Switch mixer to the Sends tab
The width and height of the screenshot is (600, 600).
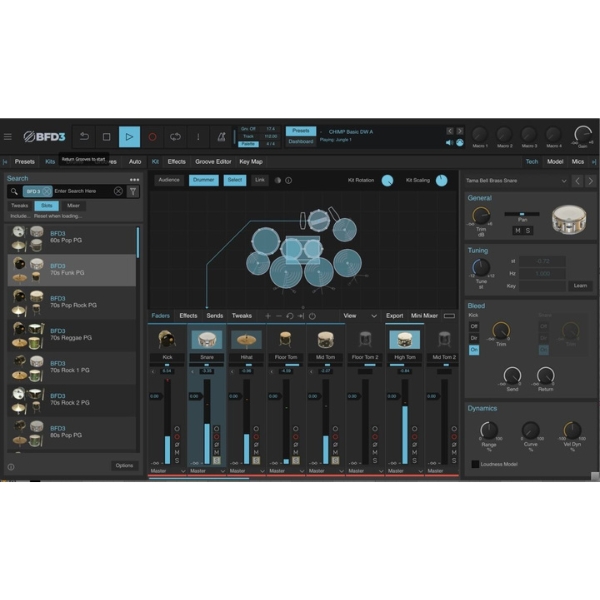click(x=215, y=316)
